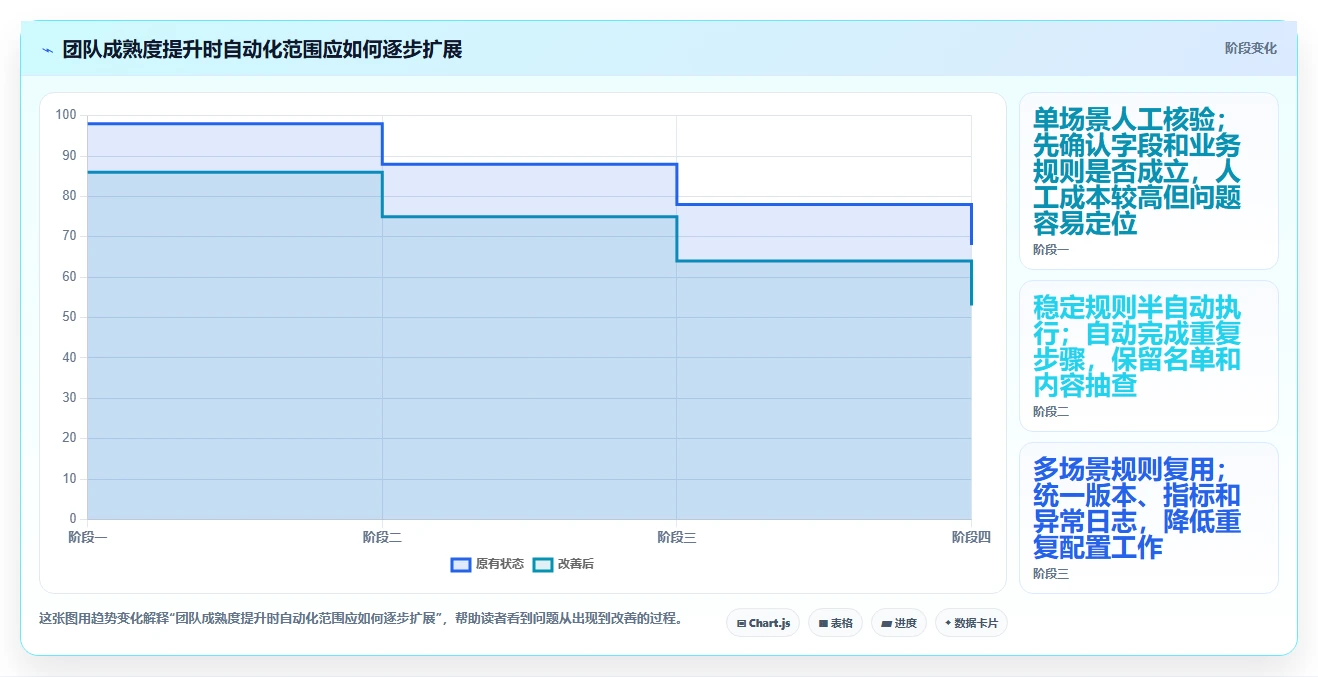
Task: Click the 原有状态 legend label
Action: click(499, 564)
